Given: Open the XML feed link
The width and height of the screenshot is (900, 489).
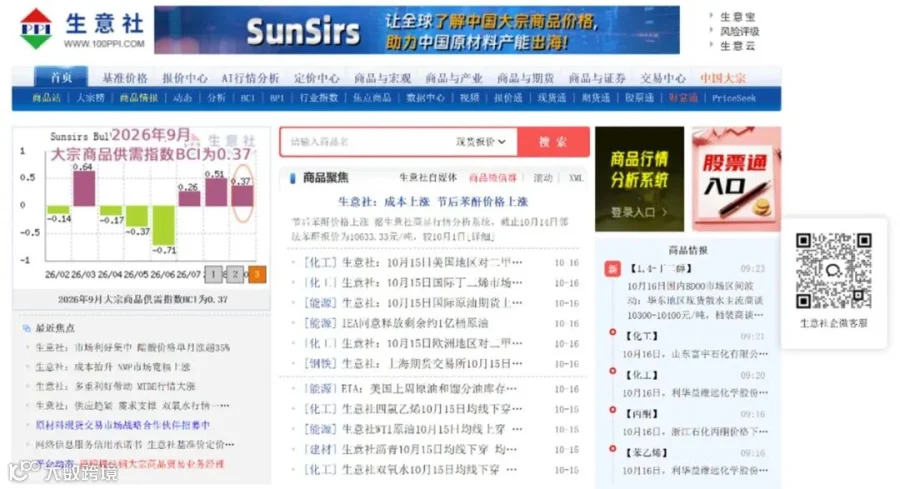Looking at the screenshot, I should (x=576, y=178).
